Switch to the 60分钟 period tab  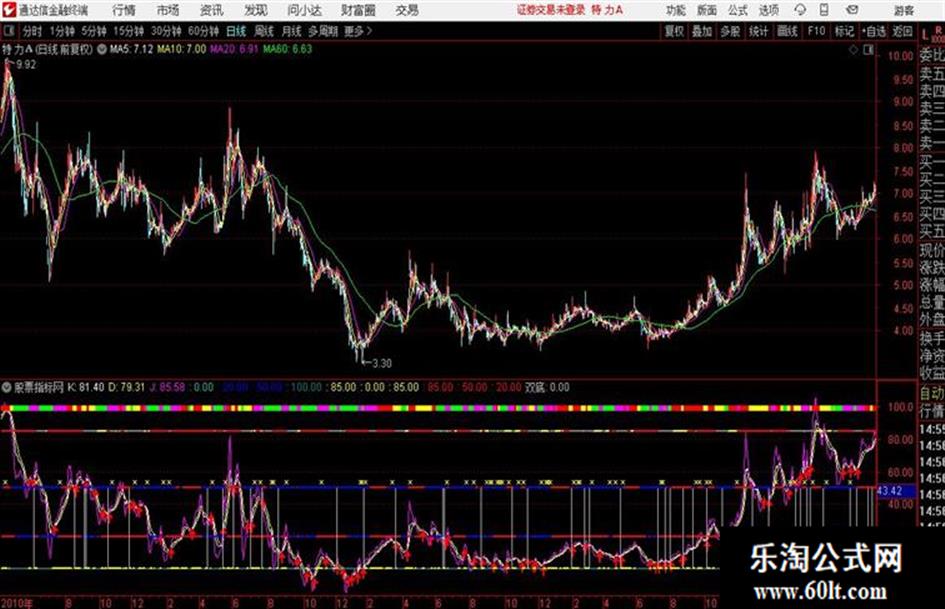point(203,31)
